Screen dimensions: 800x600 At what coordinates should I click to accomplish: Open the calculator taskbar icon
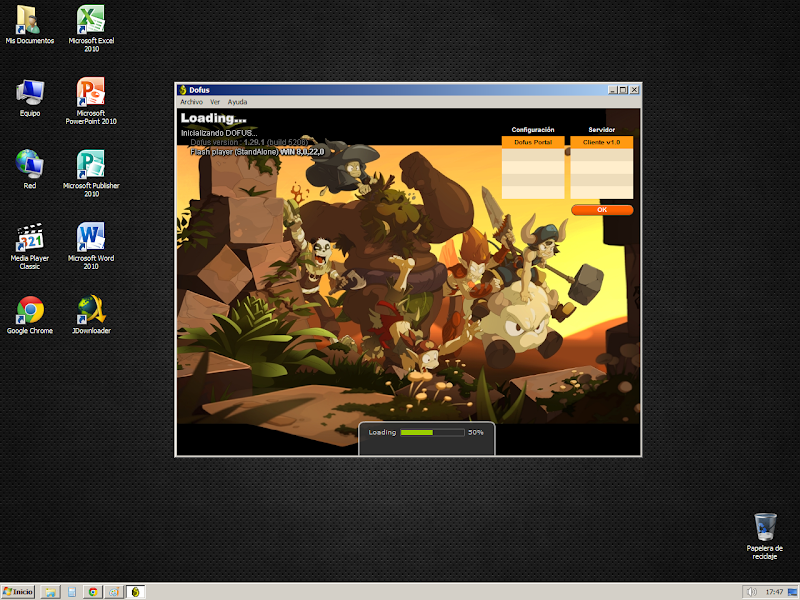(x=72, y=592)
